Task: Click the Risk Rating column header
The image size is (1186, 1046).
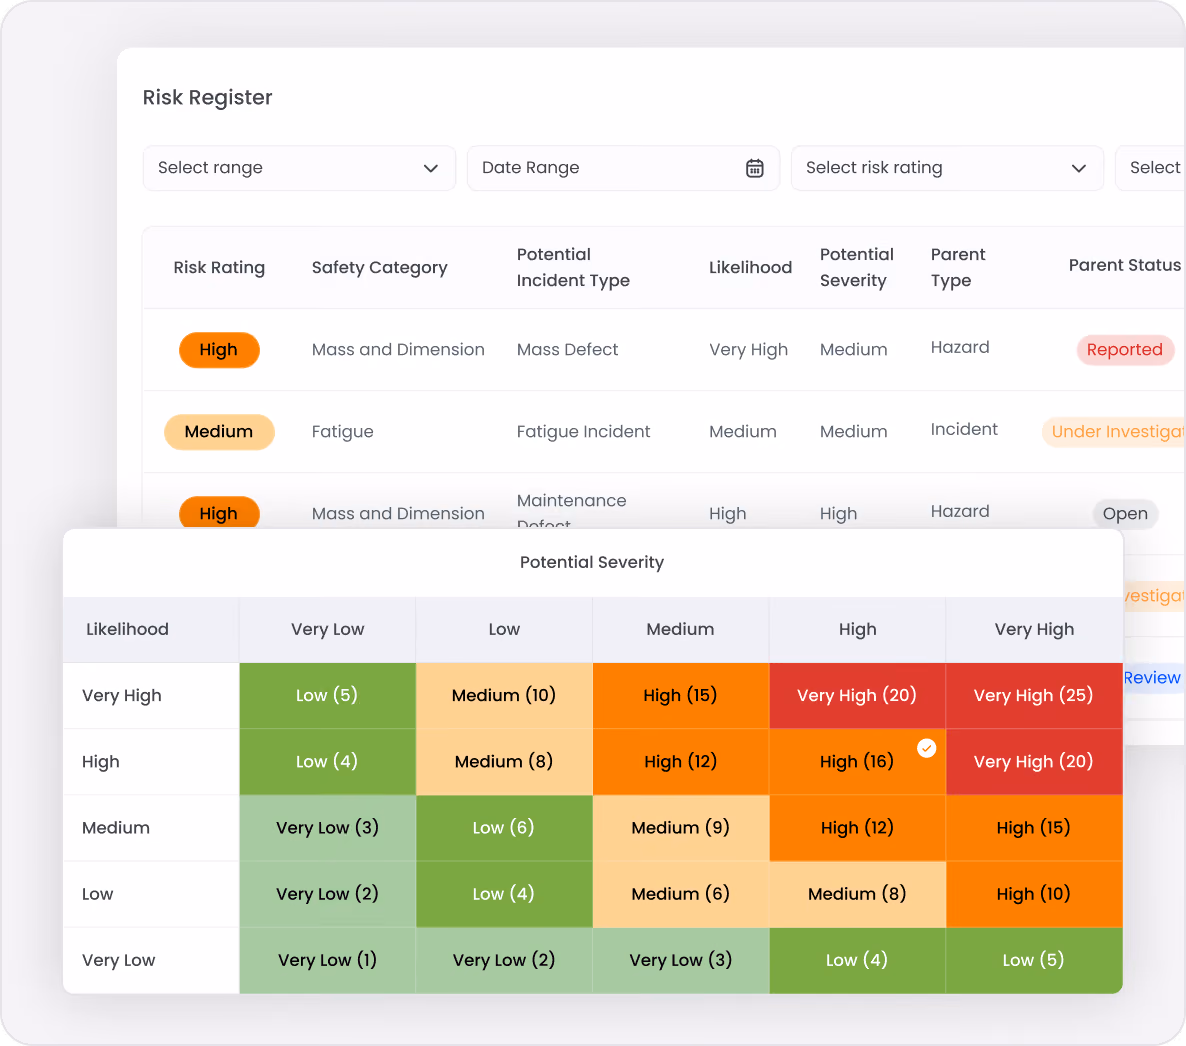Action: (219, 268)
